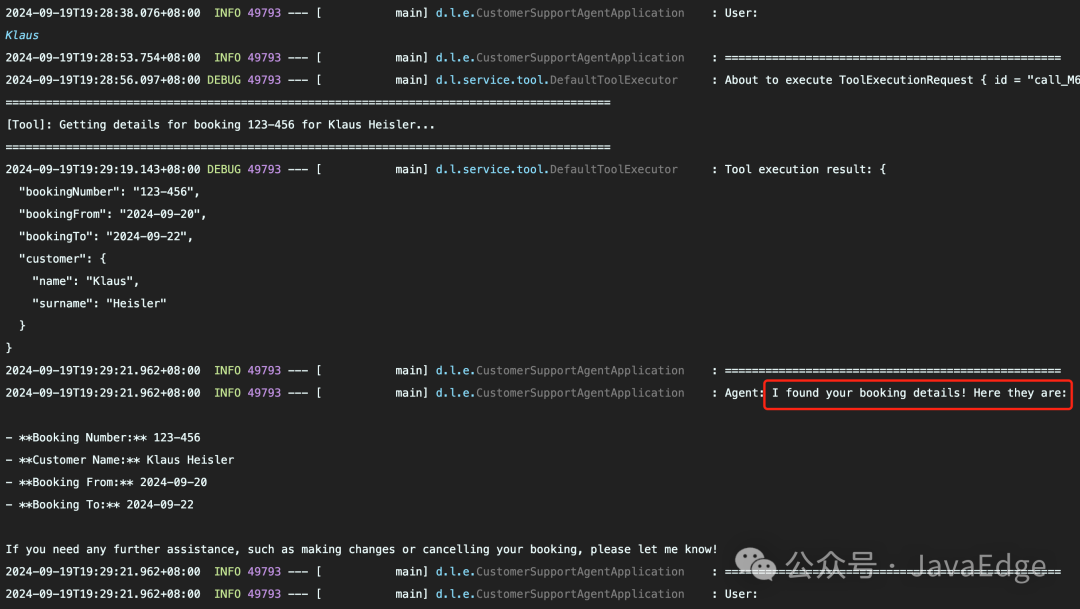This screenshot has height=609, width=1080.
Task: Click the "Tool execution result: {" message
Action: [x=804, y=169]
